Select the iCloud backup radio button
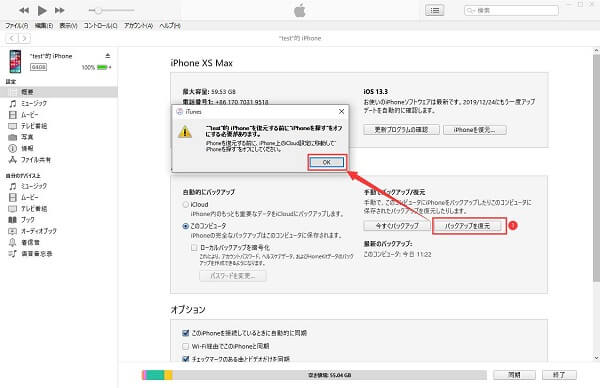Viewport: 600px width, 388px height. [x=186, y=205]
